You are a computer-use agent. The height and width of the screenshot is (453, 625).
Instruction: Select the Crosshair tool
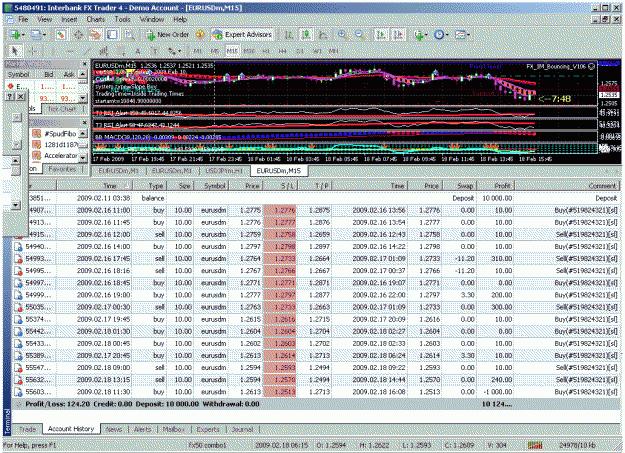point(32,51)
